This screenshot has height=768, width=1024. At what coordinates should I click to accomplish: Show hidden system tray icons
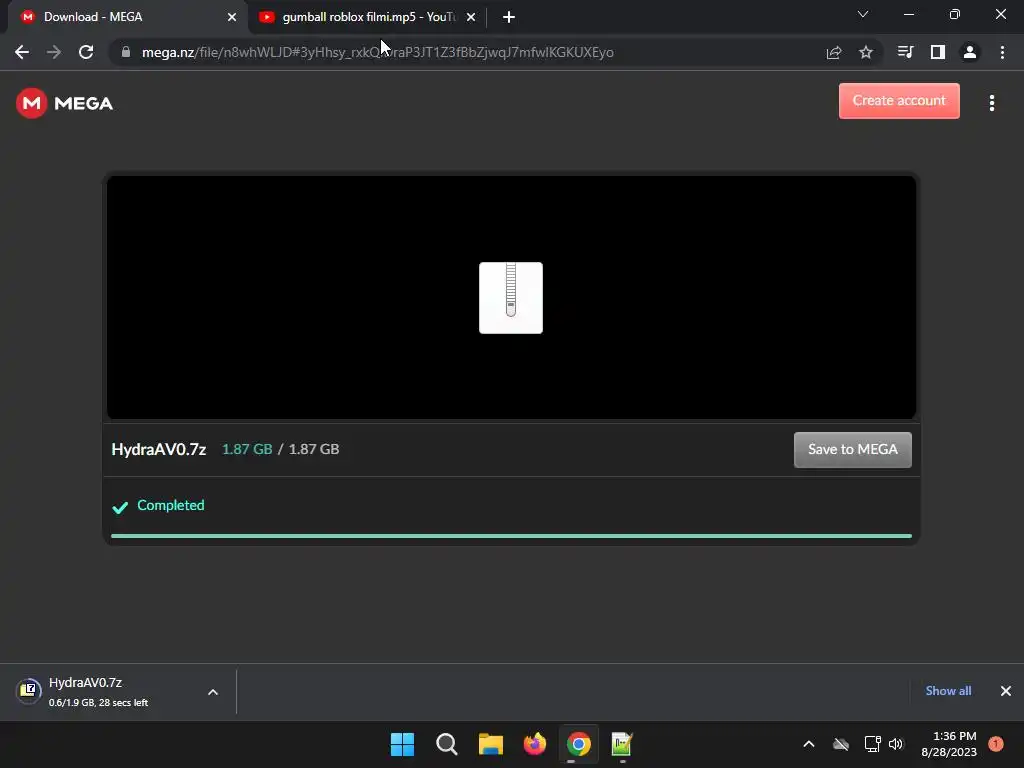(808, 744)
